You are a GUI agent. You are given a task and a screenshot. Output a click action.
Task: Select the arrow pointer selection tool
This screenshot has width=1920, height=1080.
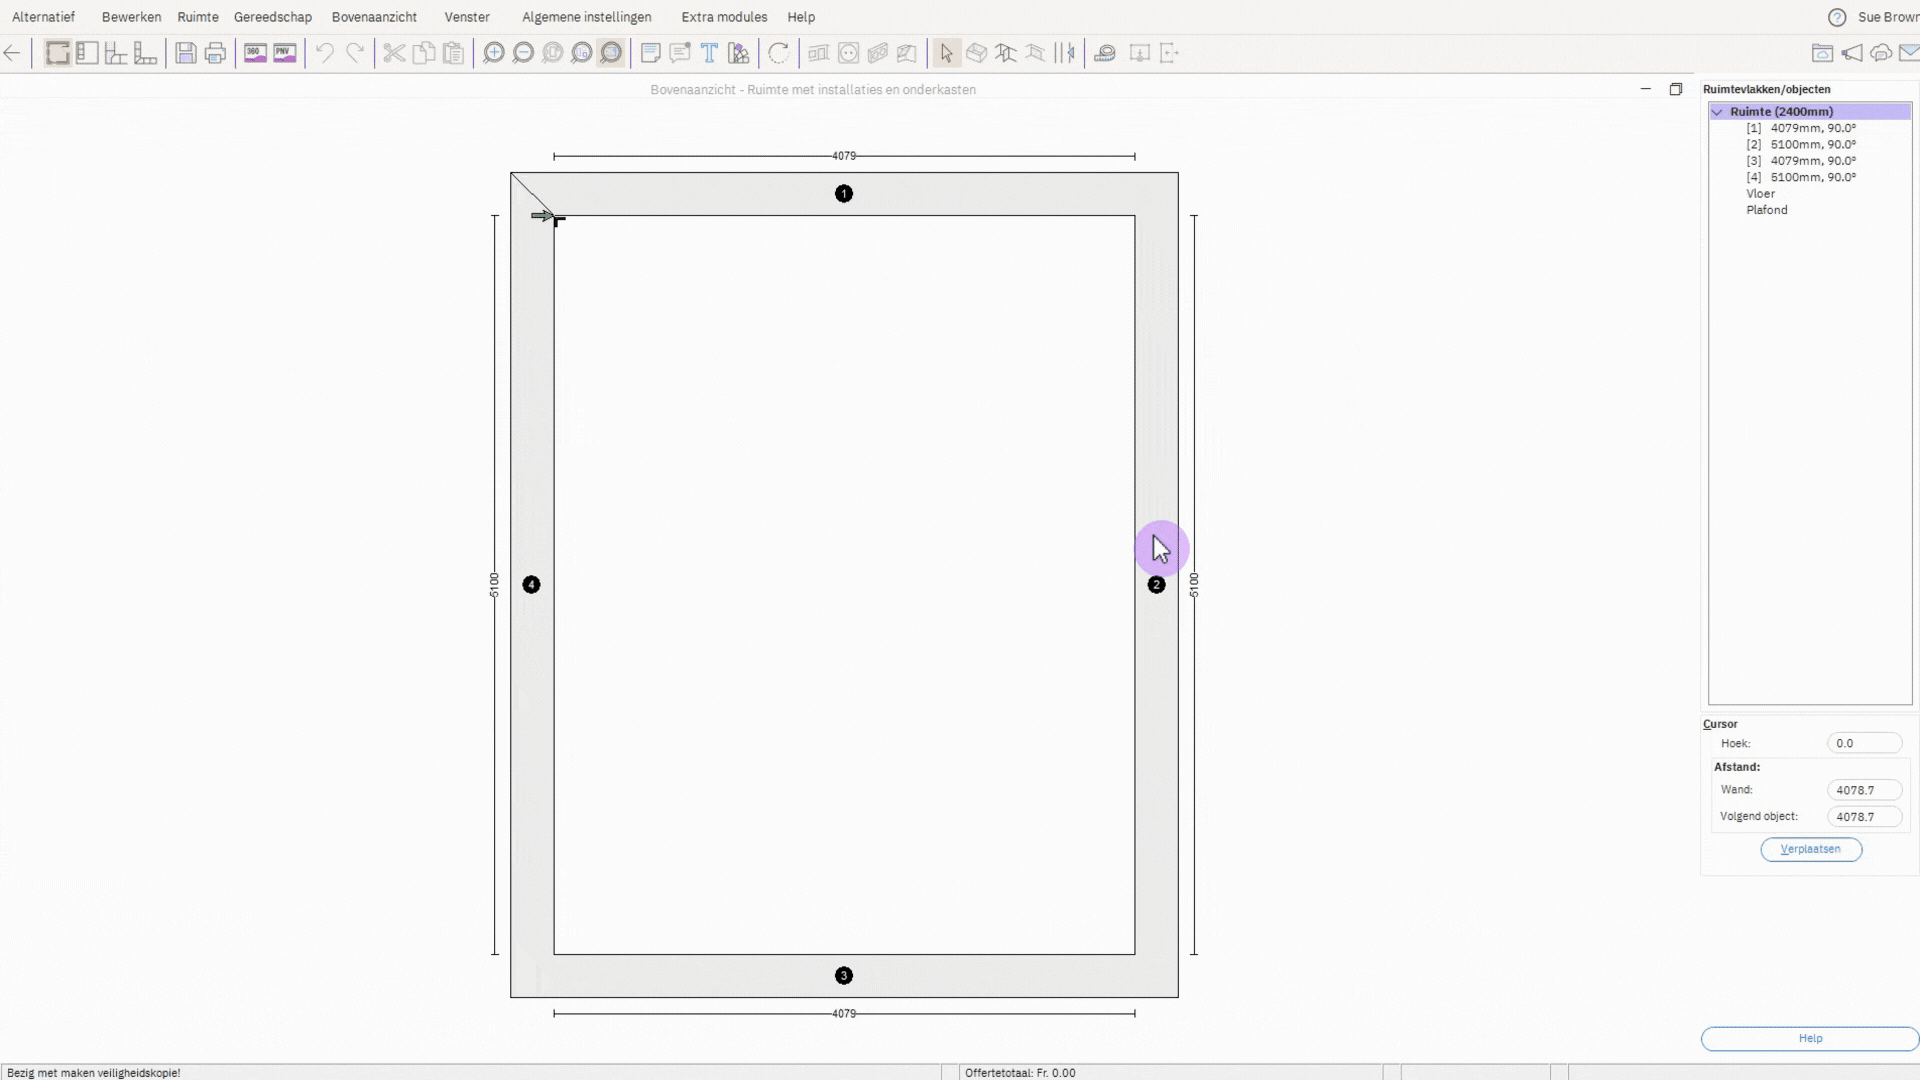click(x=946, y=53)
